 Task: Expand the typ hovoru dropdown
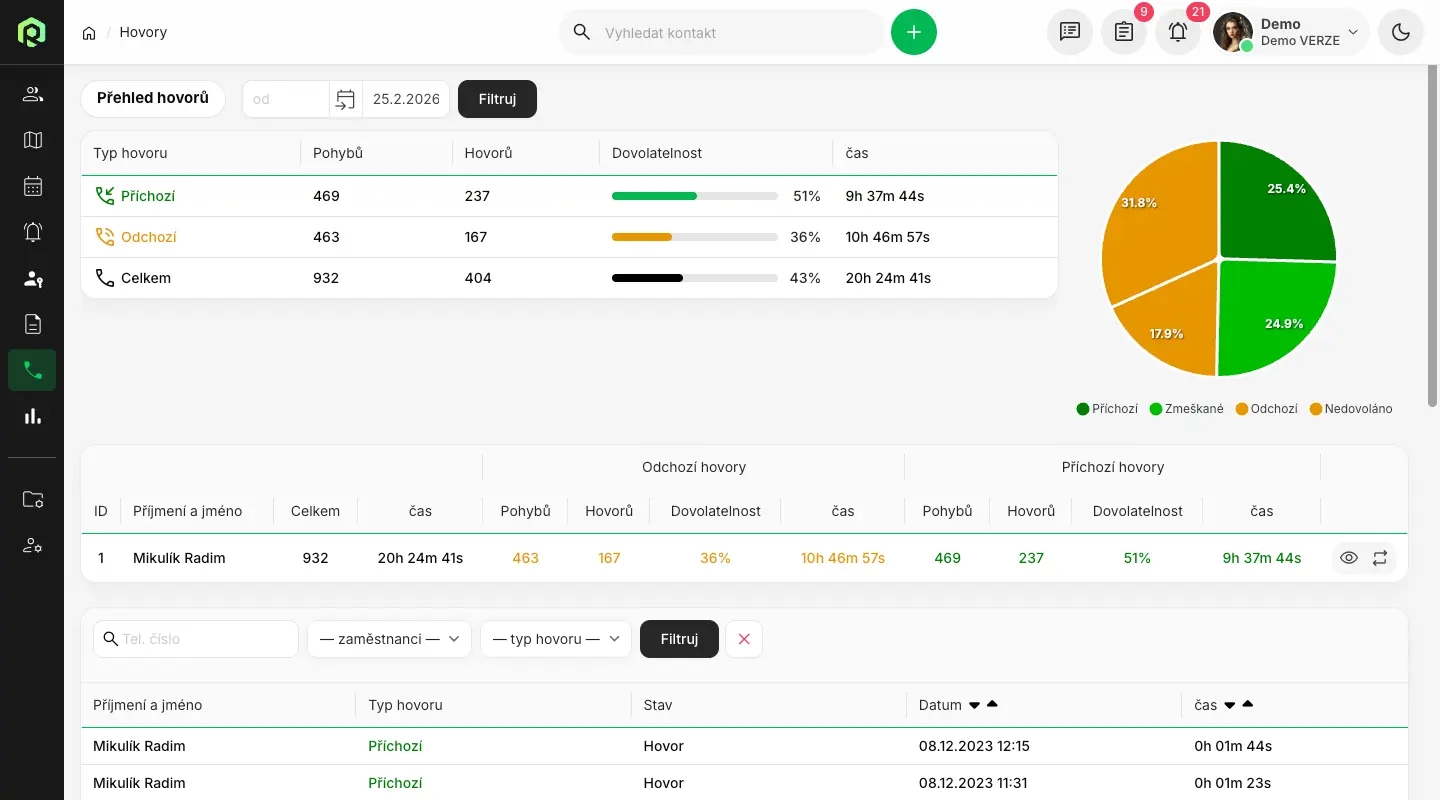tap(556, 639)
